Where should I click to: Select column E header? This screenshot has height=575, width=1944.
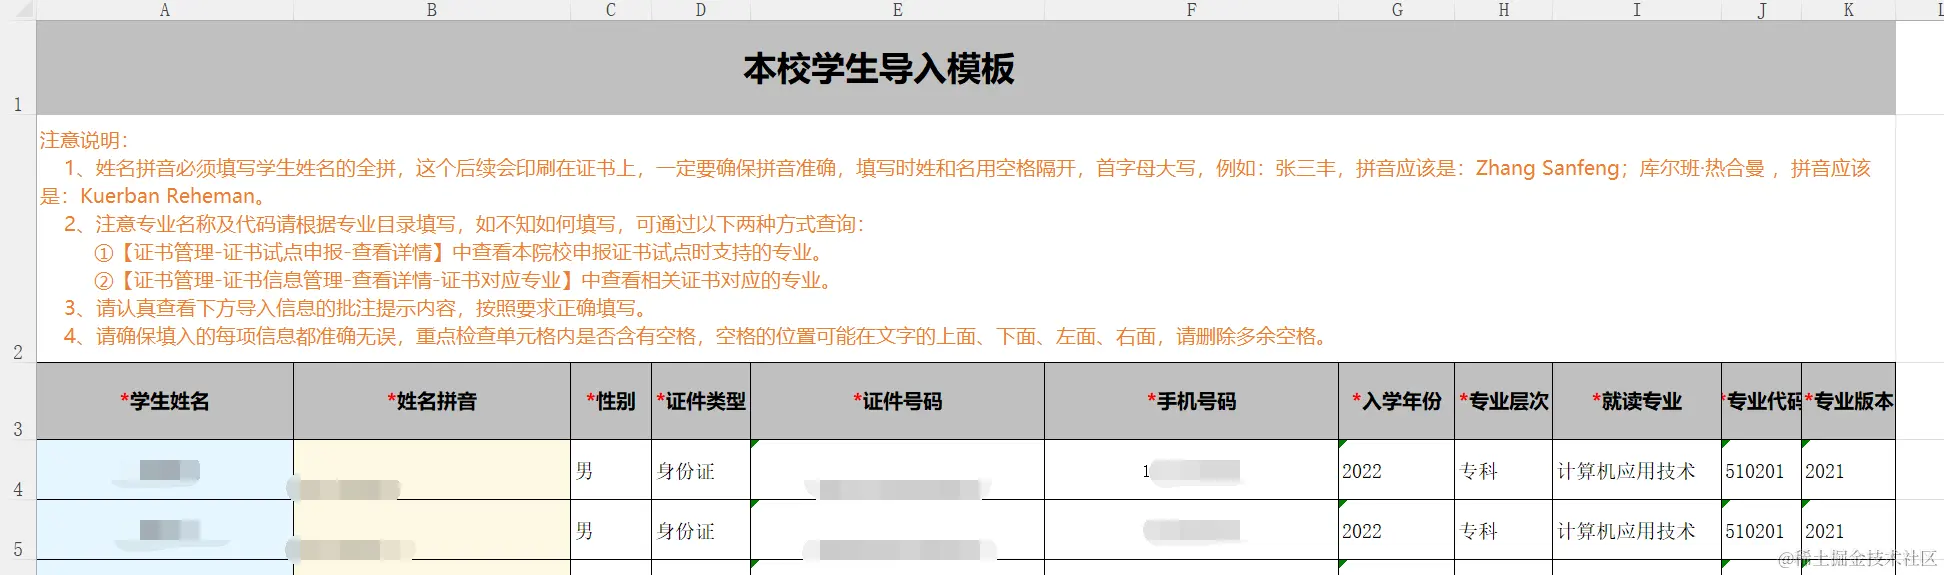coord(897,10)
